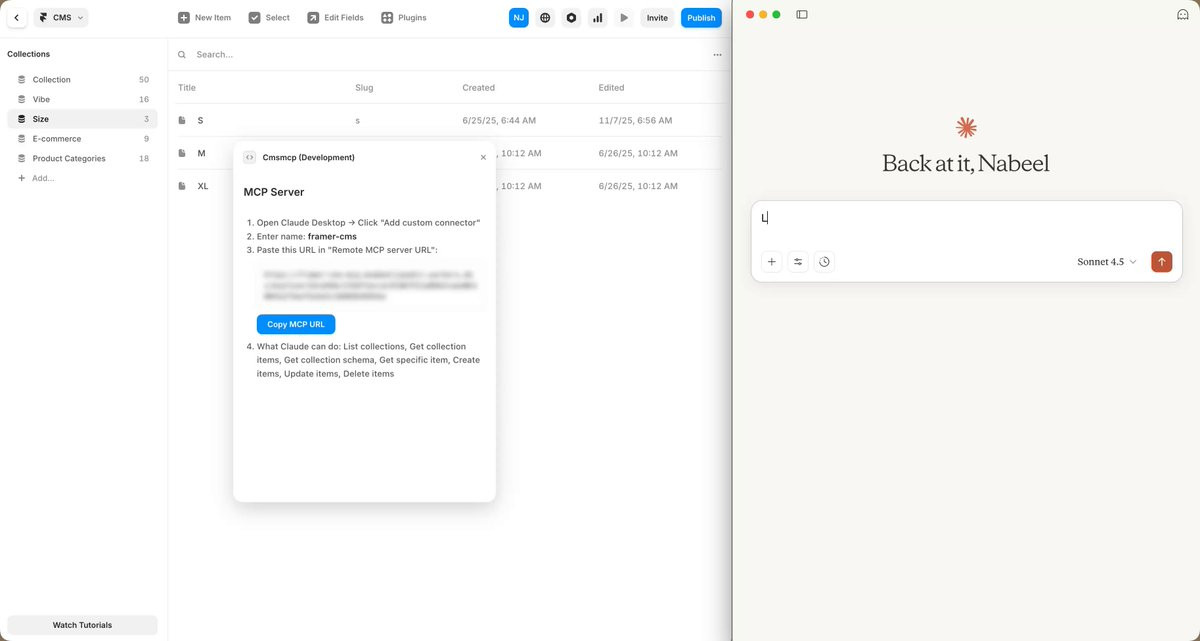
Task: Close the Cmsmcp plugin panel
Action: [x=483, y=157]
